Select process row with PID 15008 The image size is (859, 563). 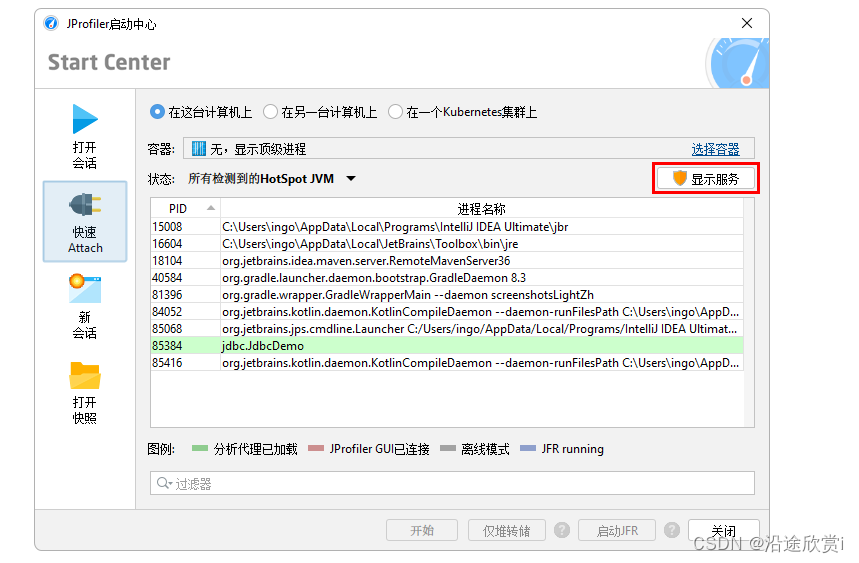tap(447, 227)
